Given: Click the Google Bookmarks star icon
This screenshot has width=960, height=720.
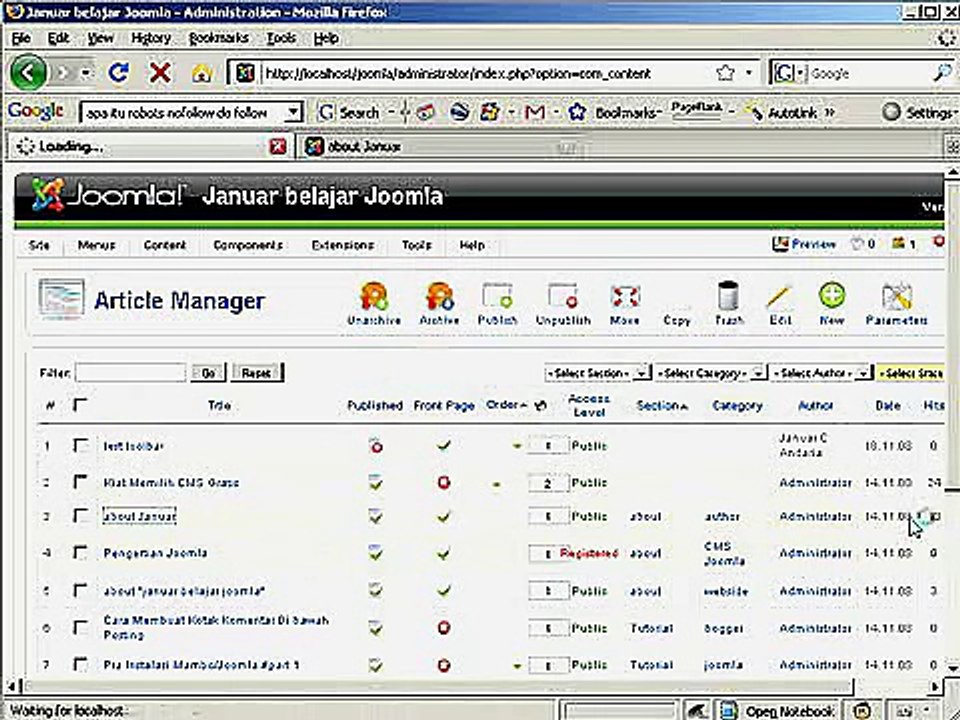Looking at the screenshot, I should point(577,113).
